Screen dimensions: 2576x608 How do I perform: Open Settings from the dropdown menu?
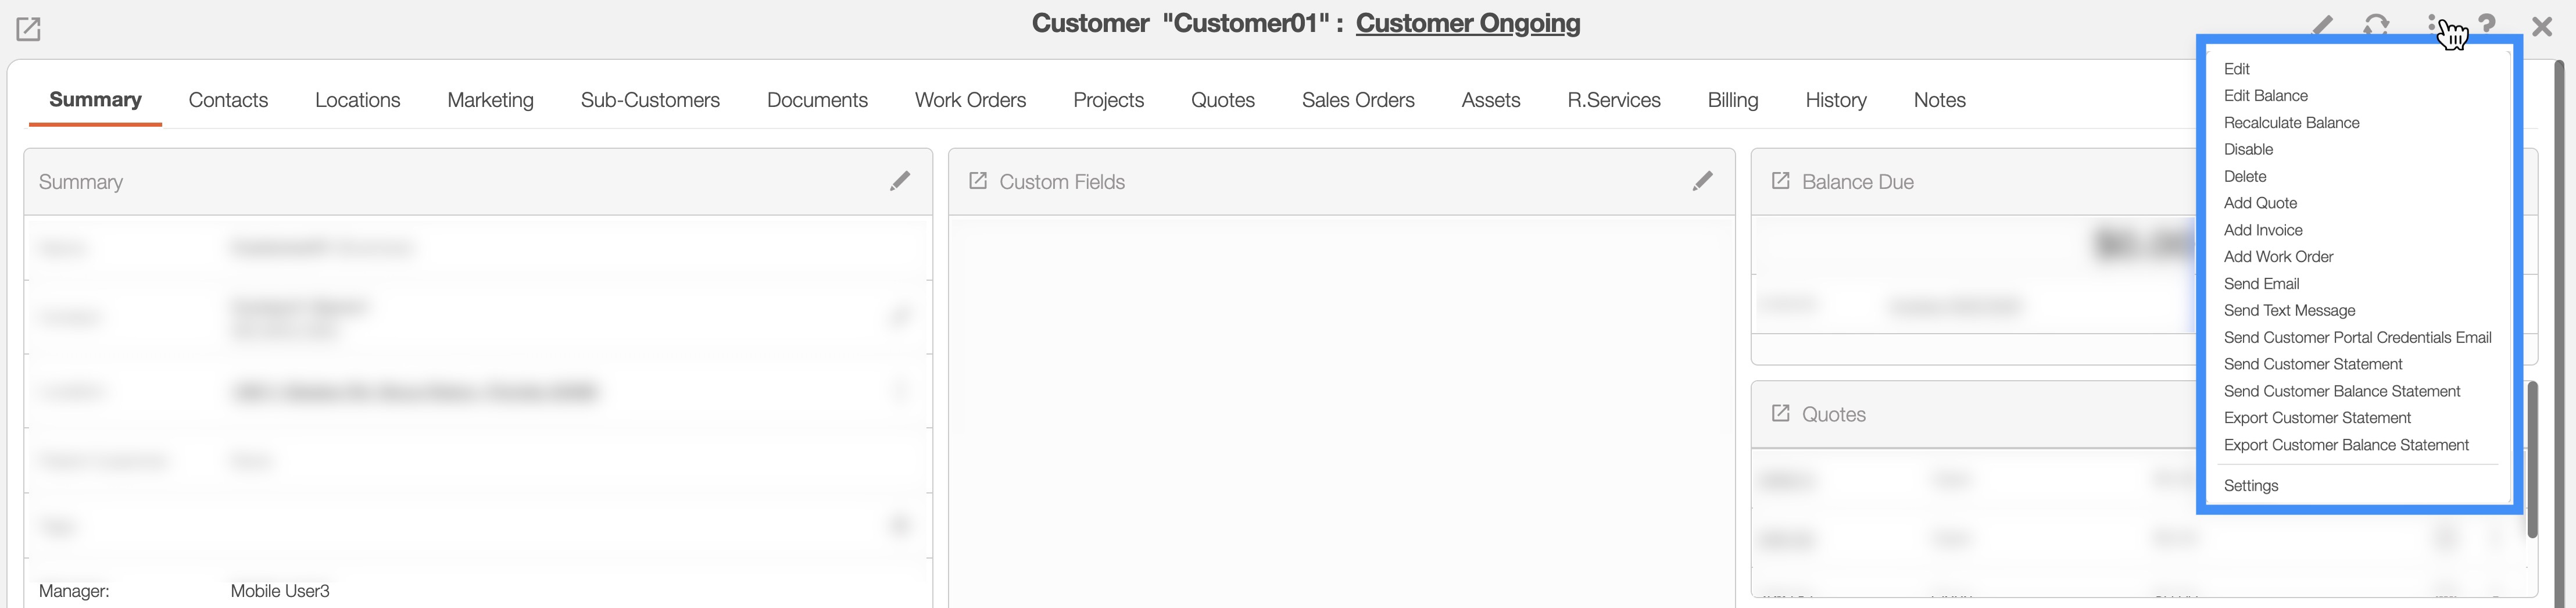pos(2251,486)
